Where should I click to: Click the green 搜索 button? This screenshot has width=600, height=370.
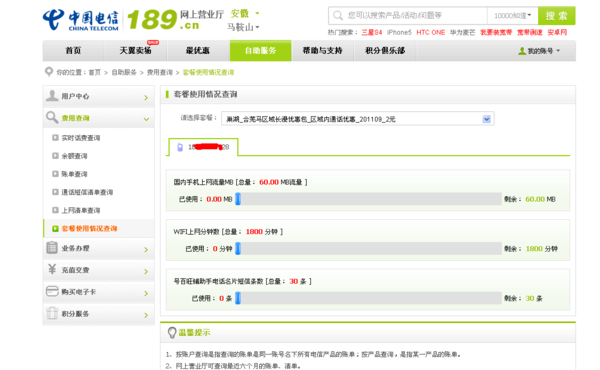pos(556,16)
